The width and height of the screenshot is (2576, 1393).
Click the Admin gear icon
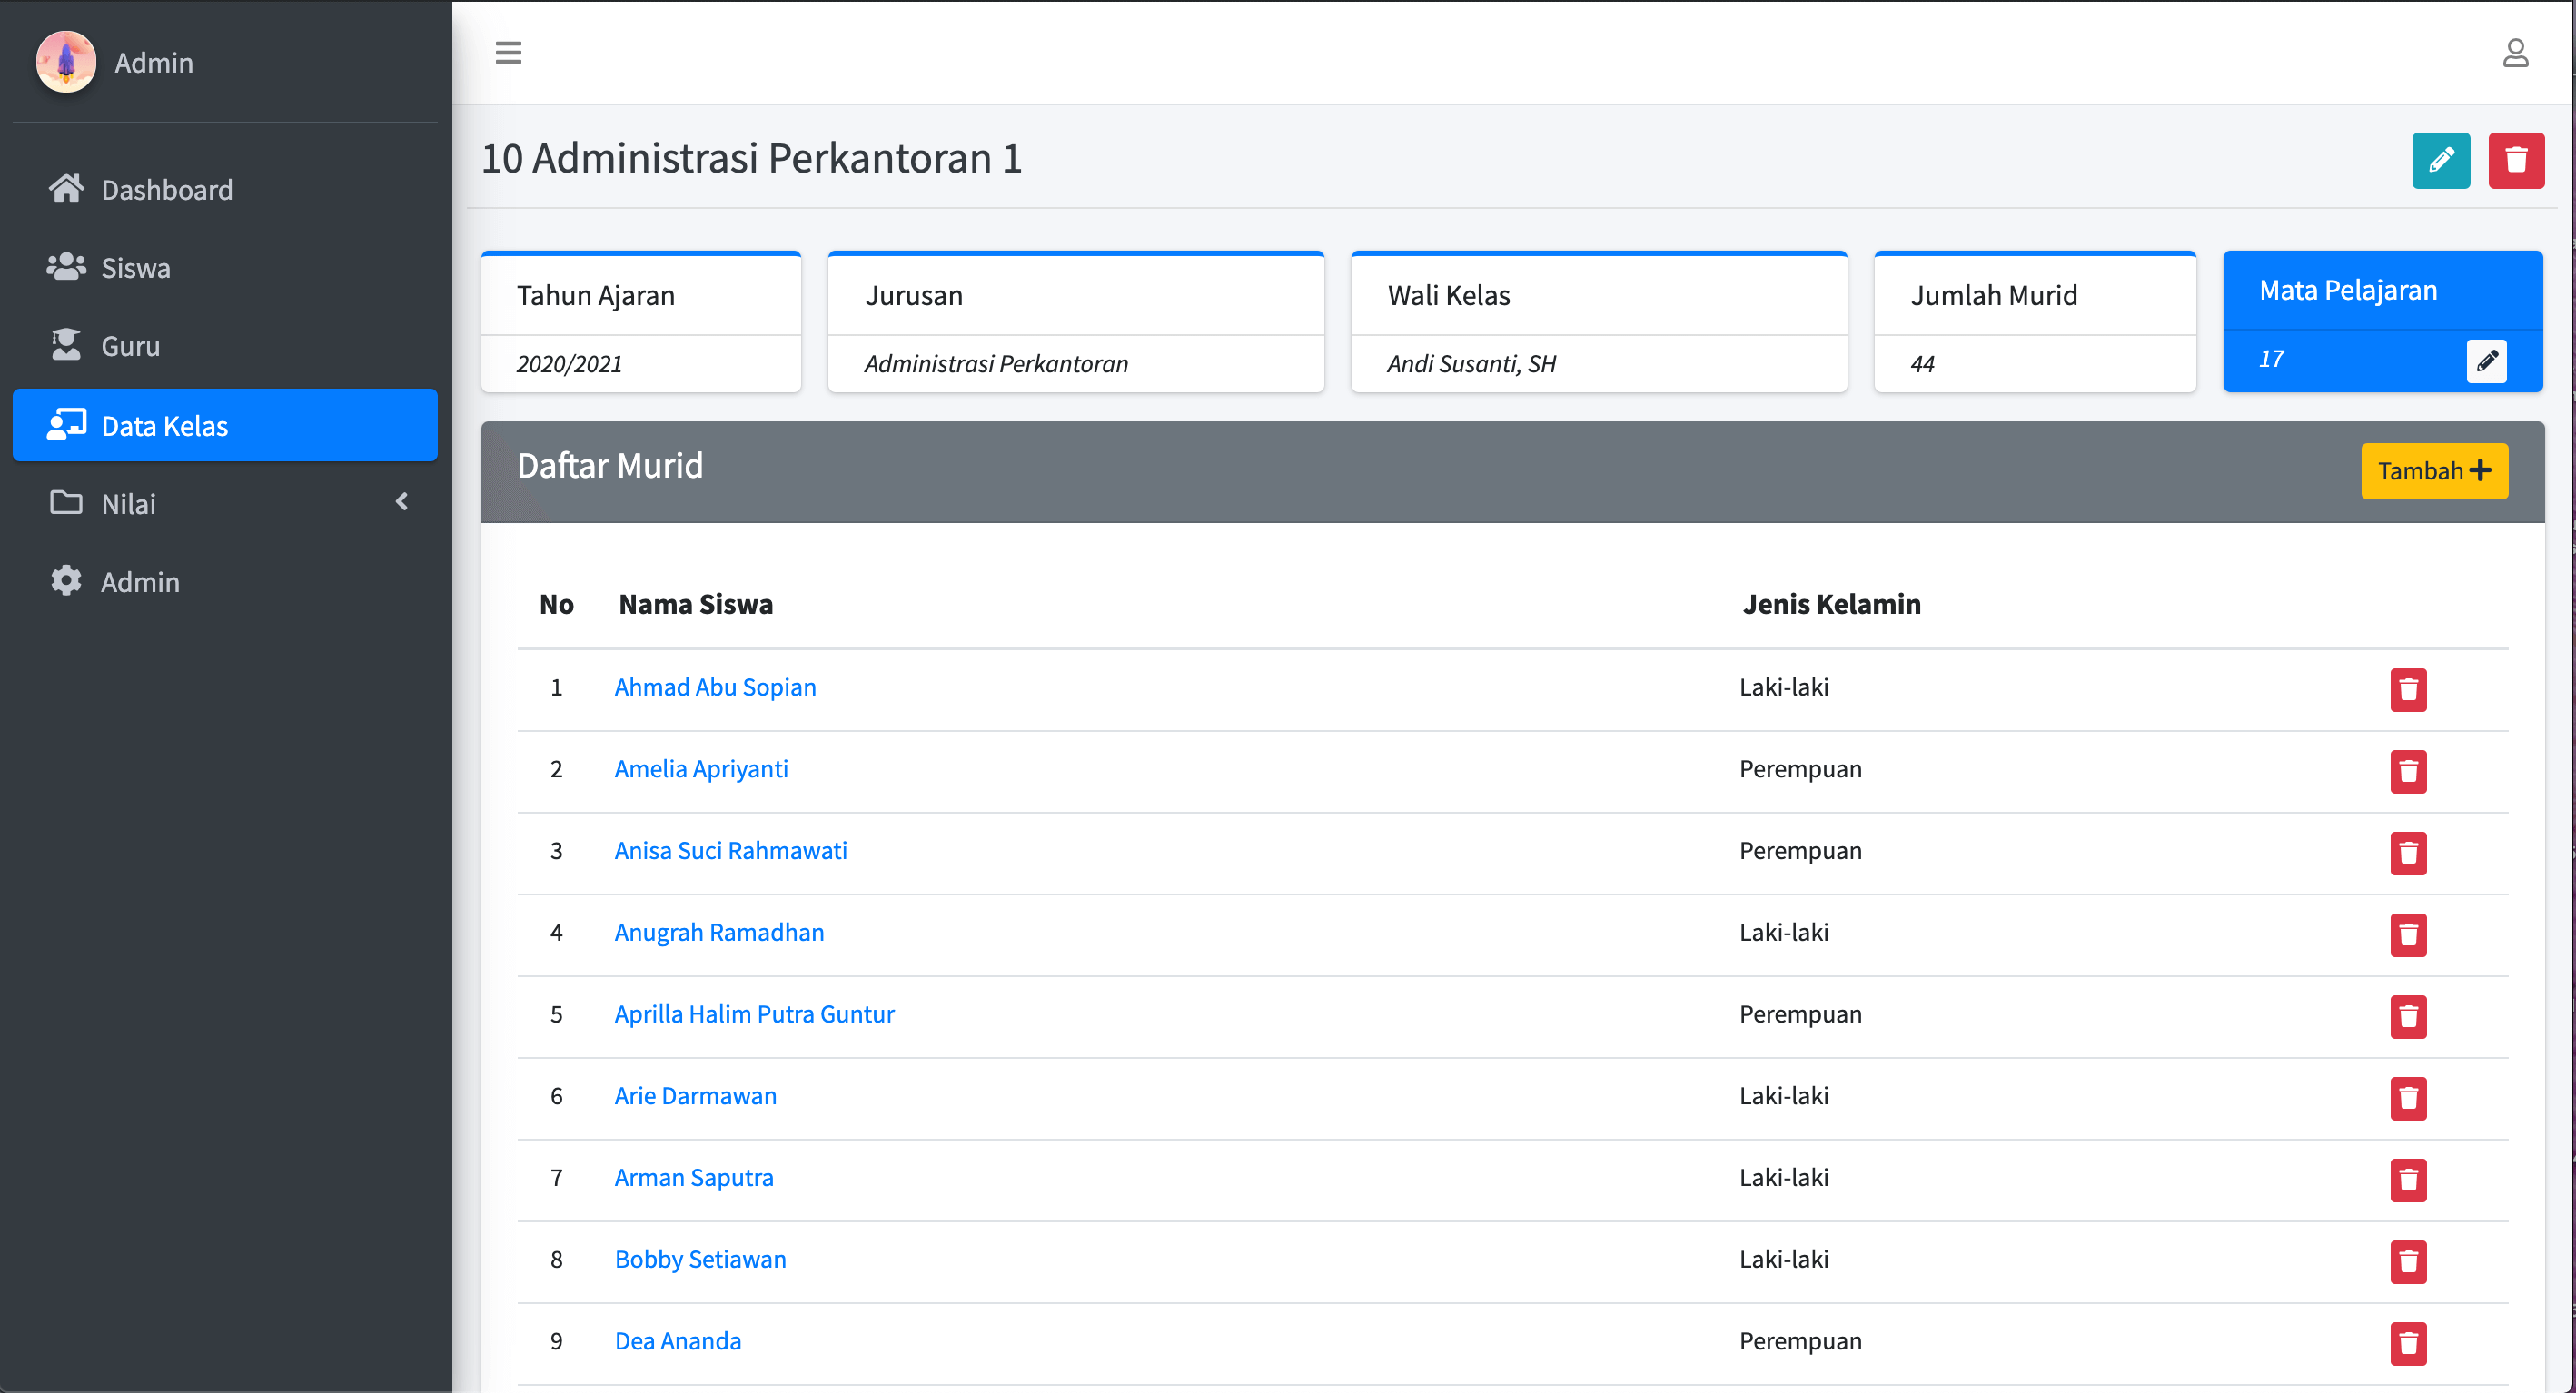click(x=66, y=580)
